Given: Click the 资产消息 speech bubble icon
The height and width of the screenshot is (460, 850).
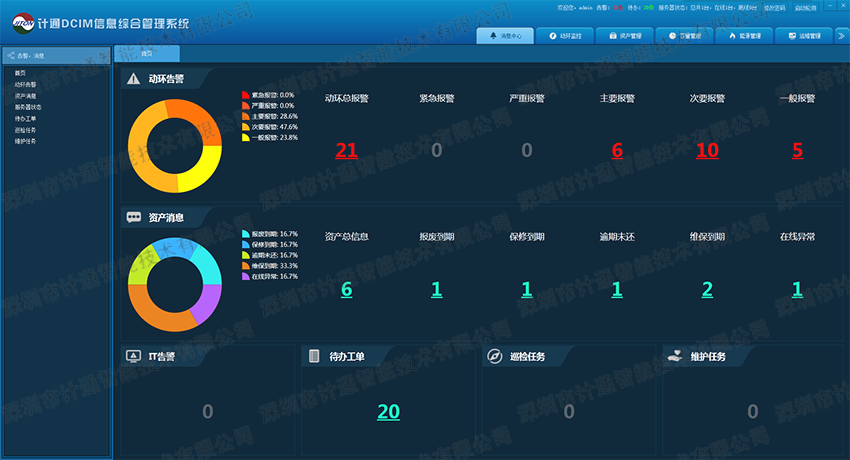Looking at the screenshot, I should point(133,217).
